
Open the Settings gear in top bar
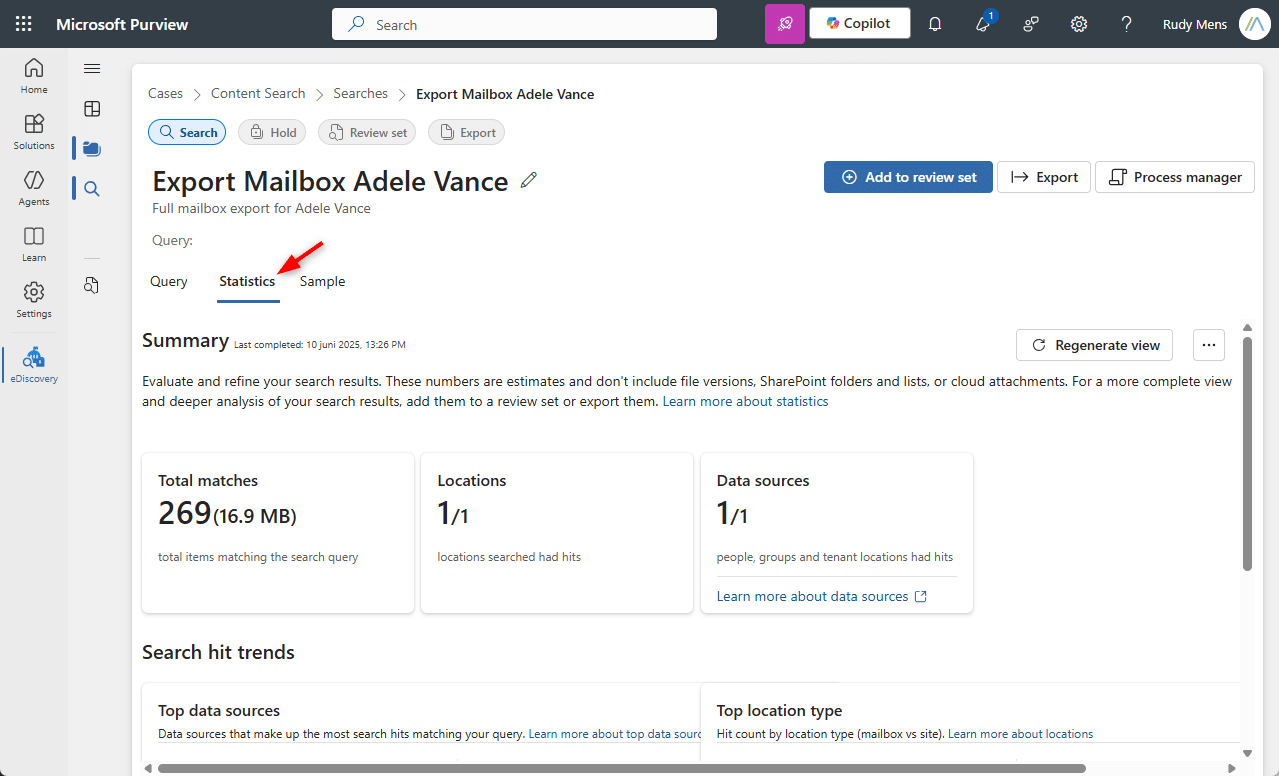[x=1079, y=24]
